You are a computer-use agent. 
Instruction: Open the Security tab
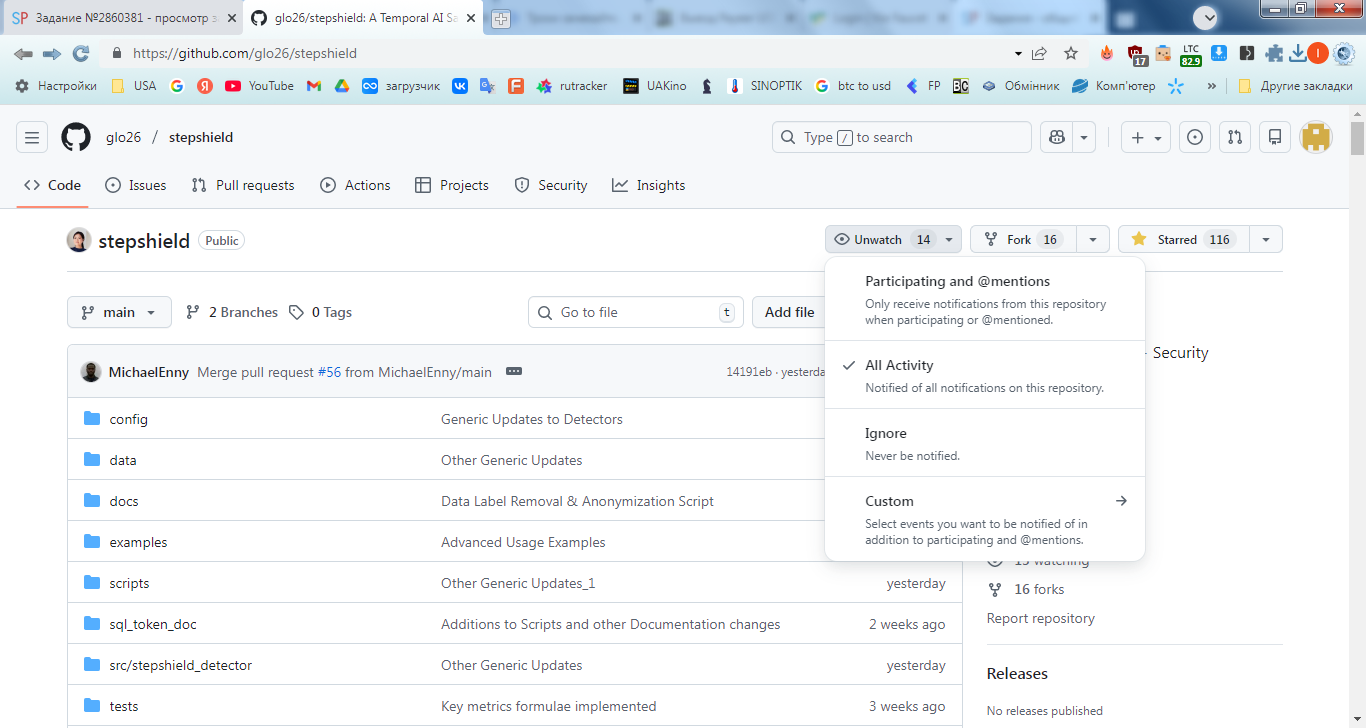tap(551, 185)
